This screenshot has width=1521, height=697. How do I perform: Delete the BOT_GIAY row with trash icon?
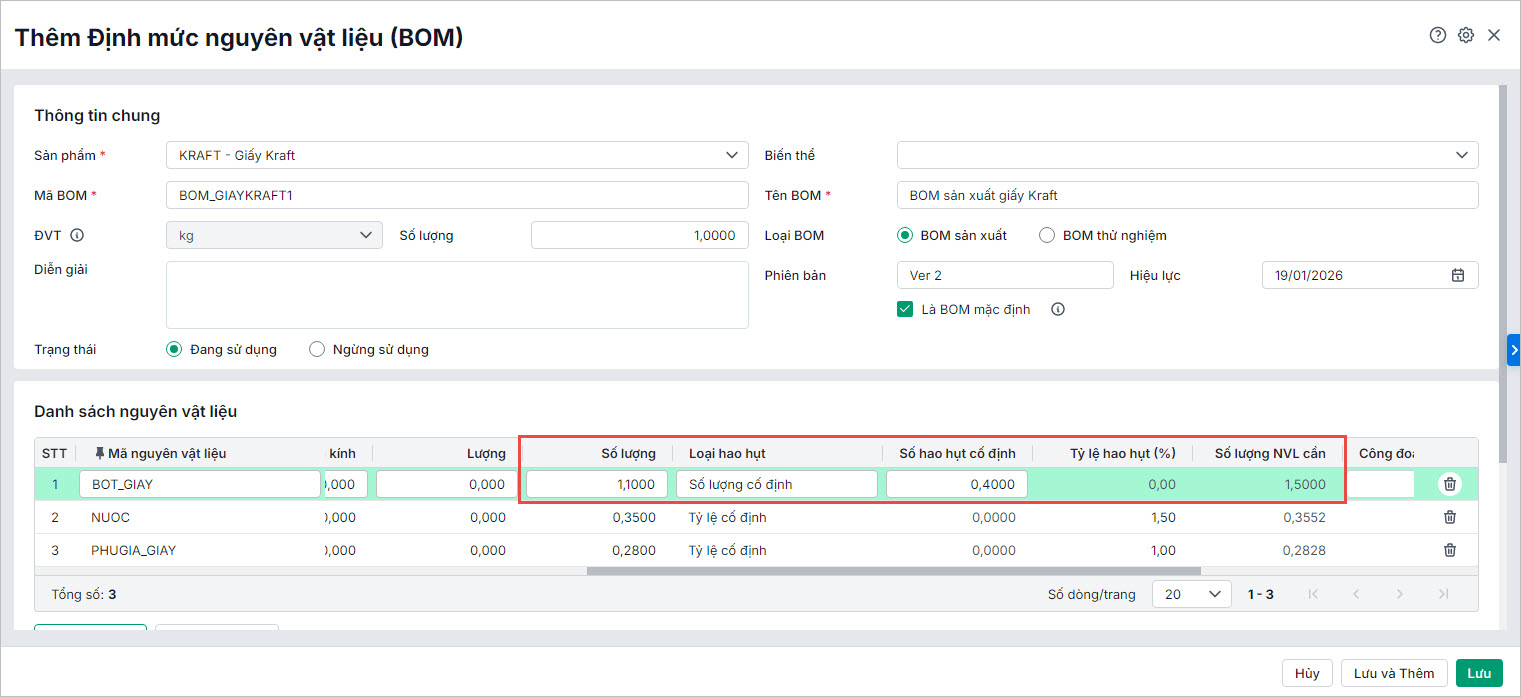(1449, 484)
